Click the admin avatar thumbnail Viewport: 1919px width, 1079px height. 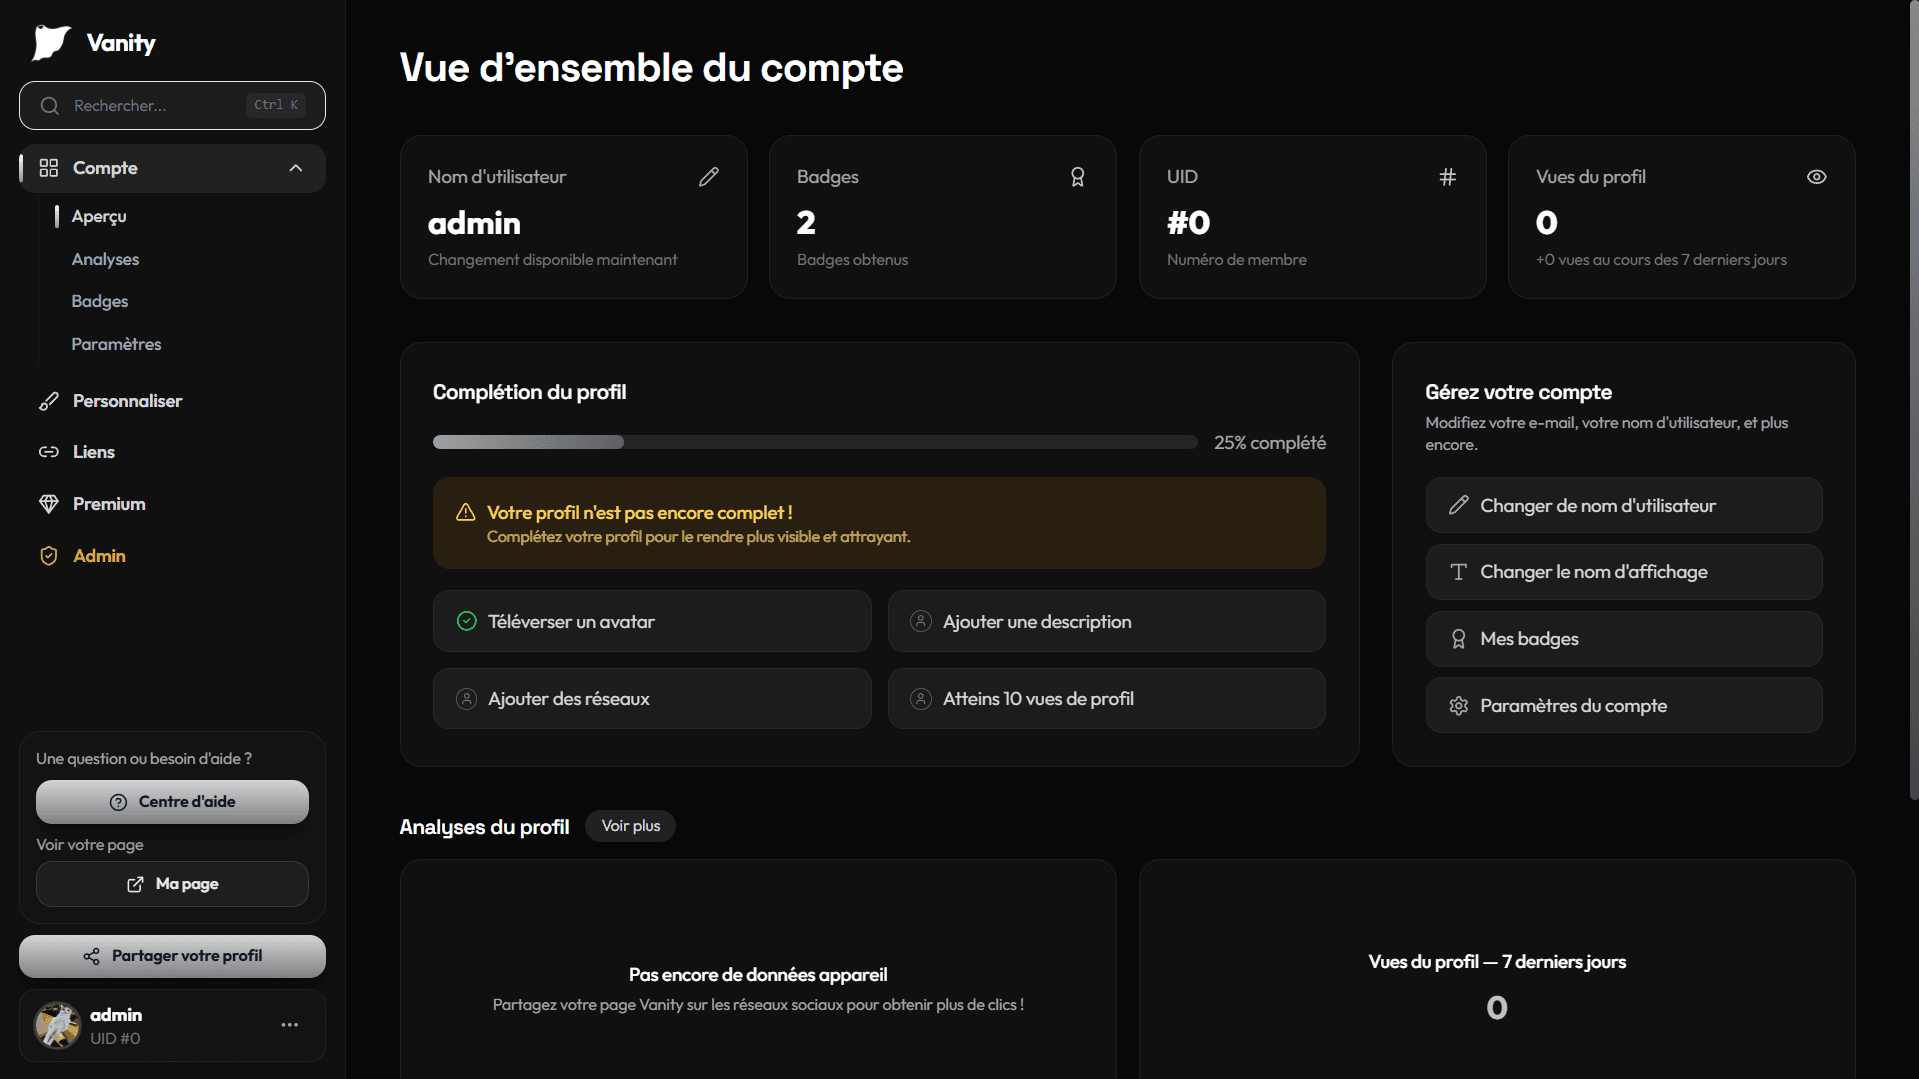58,1025
